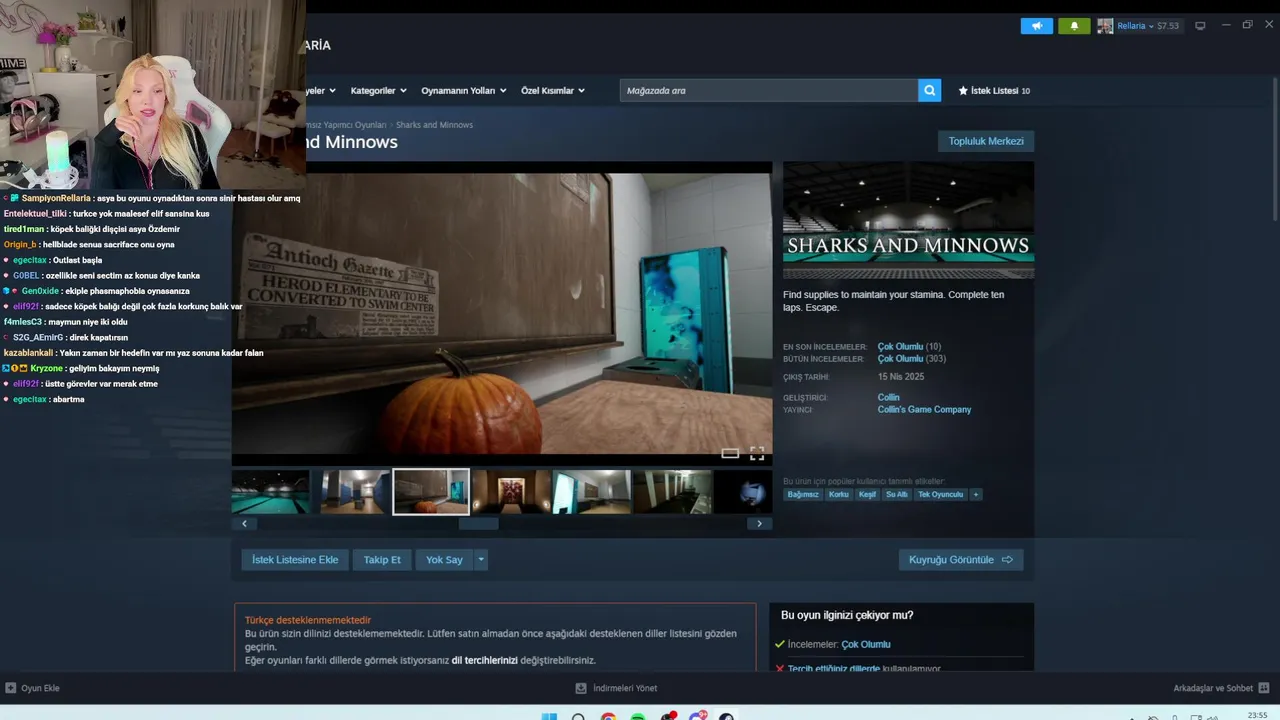Click Sharks and Minnows breadcrumb link
This screenshot has height=720, width=1280.
click(x=434, y=125)
